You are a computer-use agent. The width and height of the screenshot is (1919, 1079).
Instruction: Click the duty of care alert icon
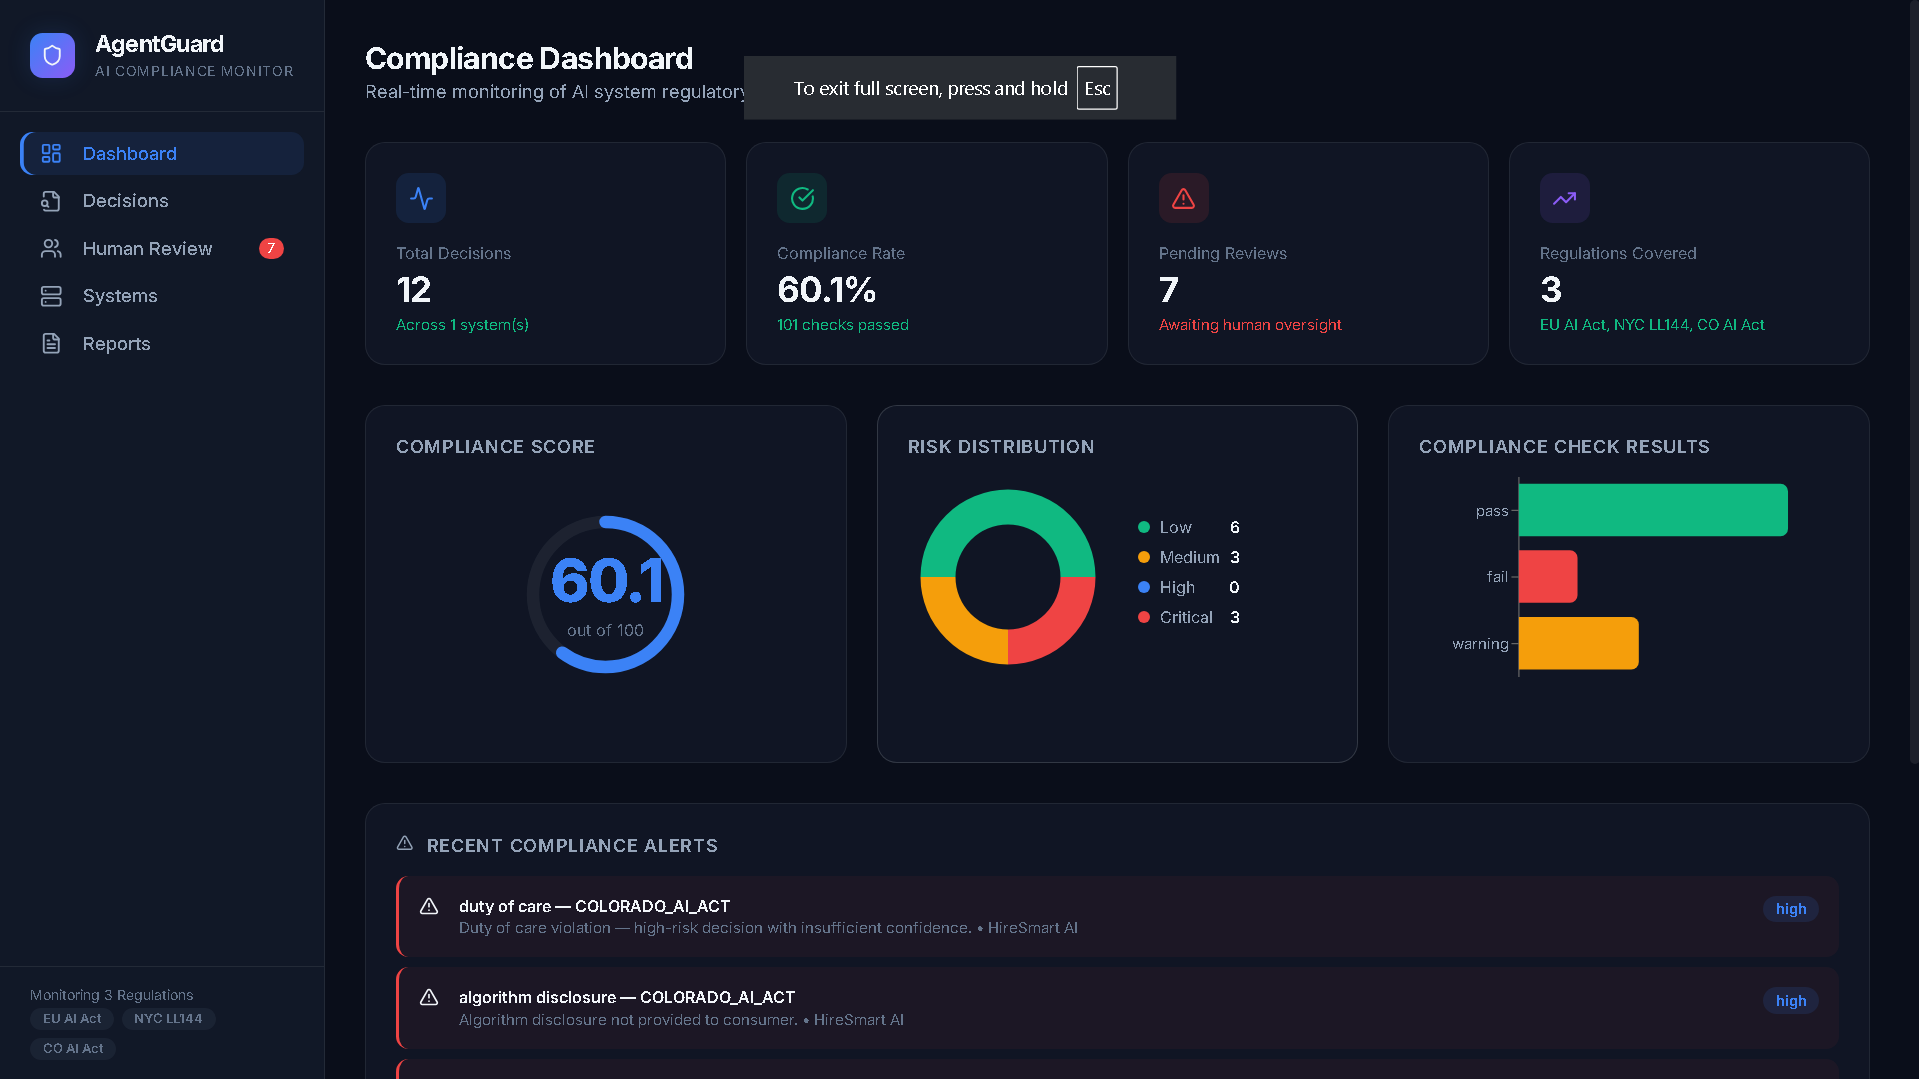pos(429,906)
